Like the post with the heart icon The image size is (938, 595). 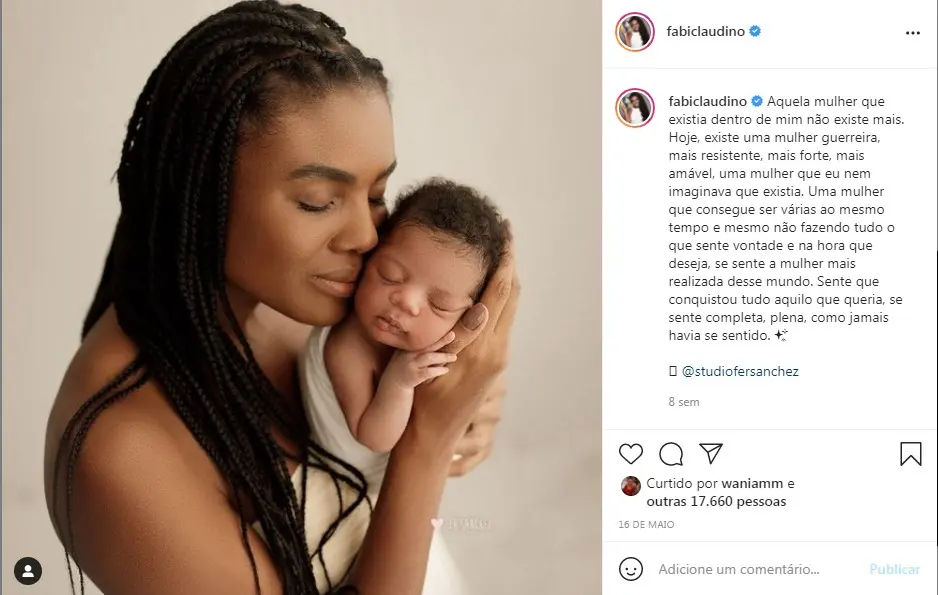click(x=631, y=454)
